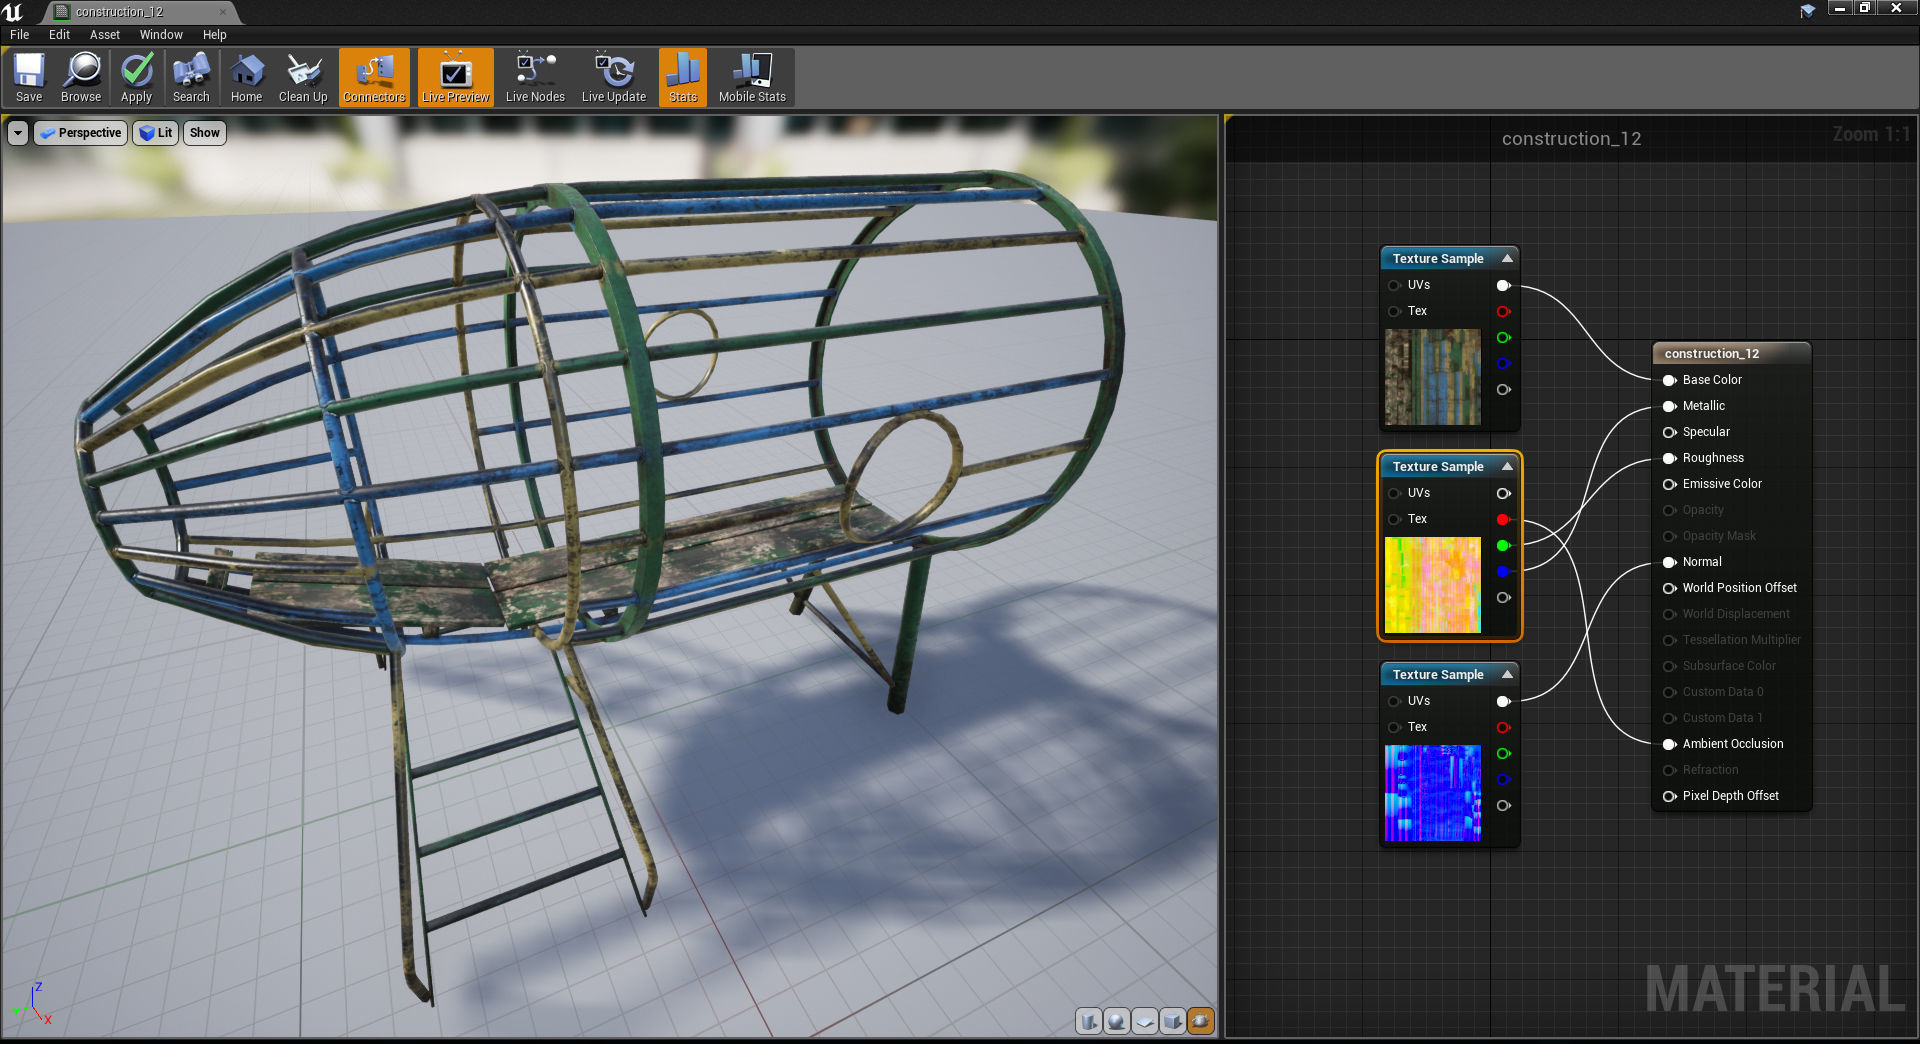
Task: Toggle the Stats display button
Action: 683,77
